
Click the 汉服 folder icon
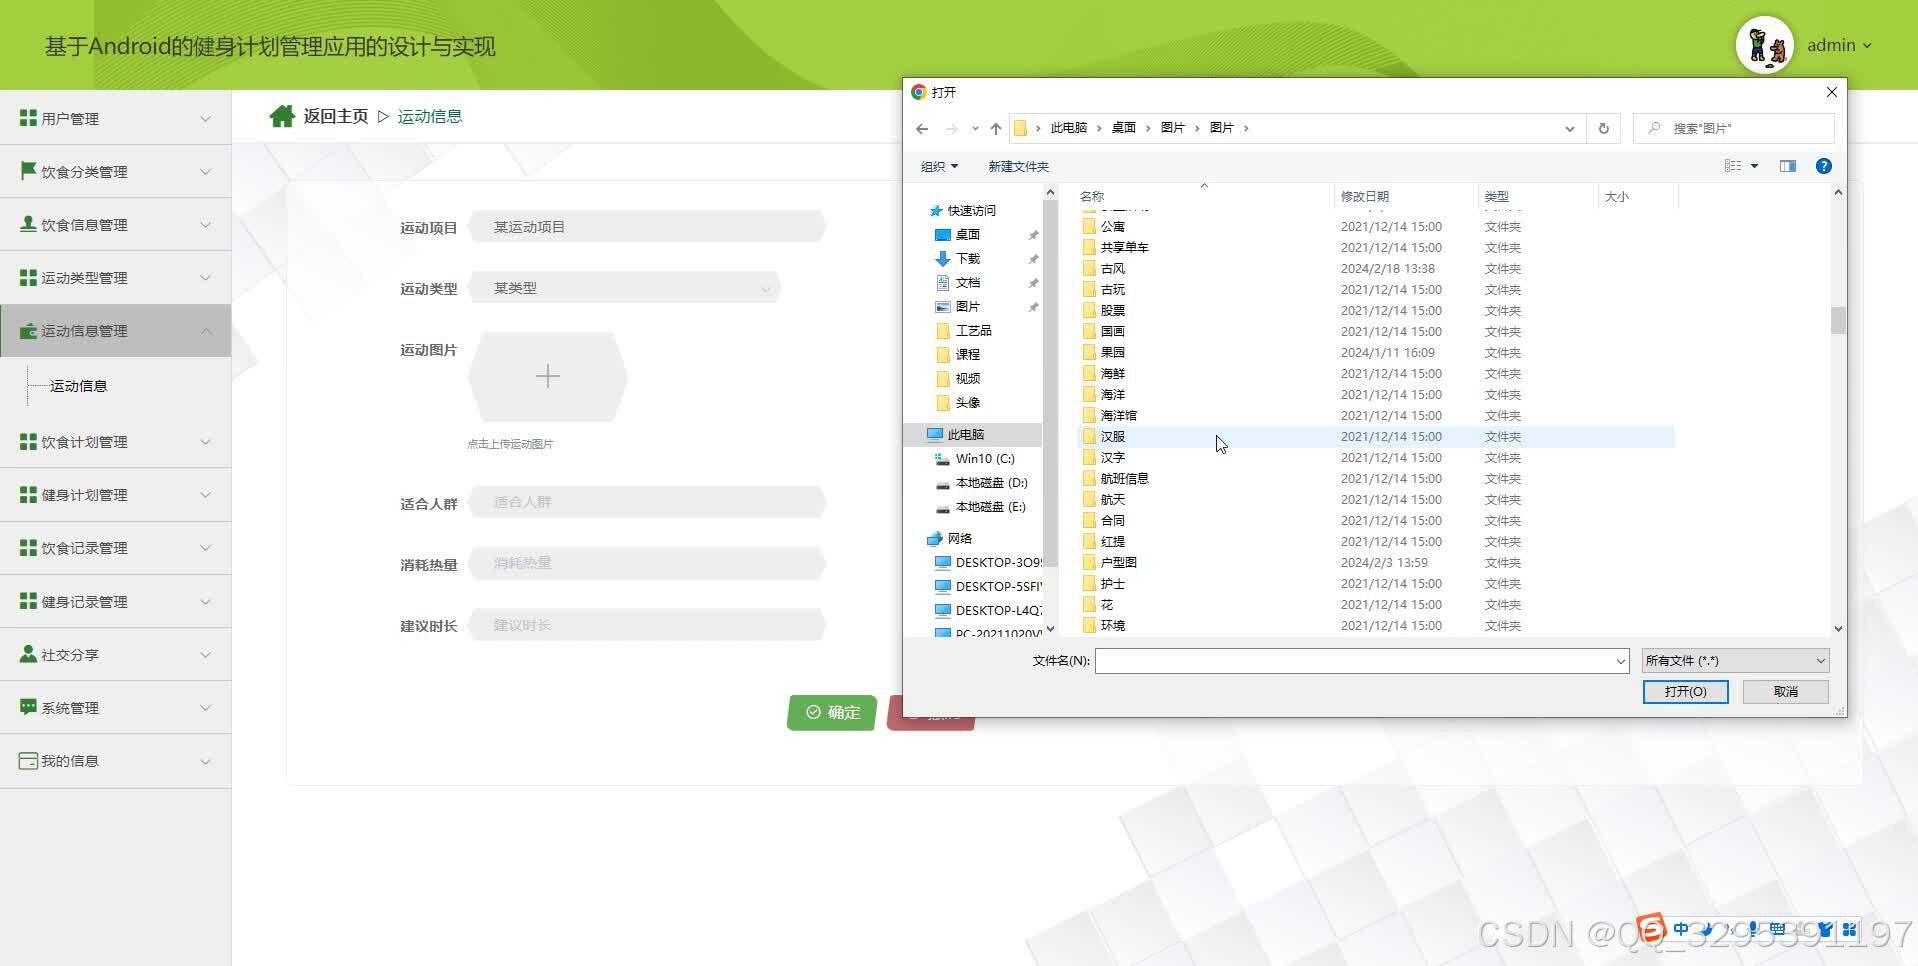click(x=1089, y=436)
